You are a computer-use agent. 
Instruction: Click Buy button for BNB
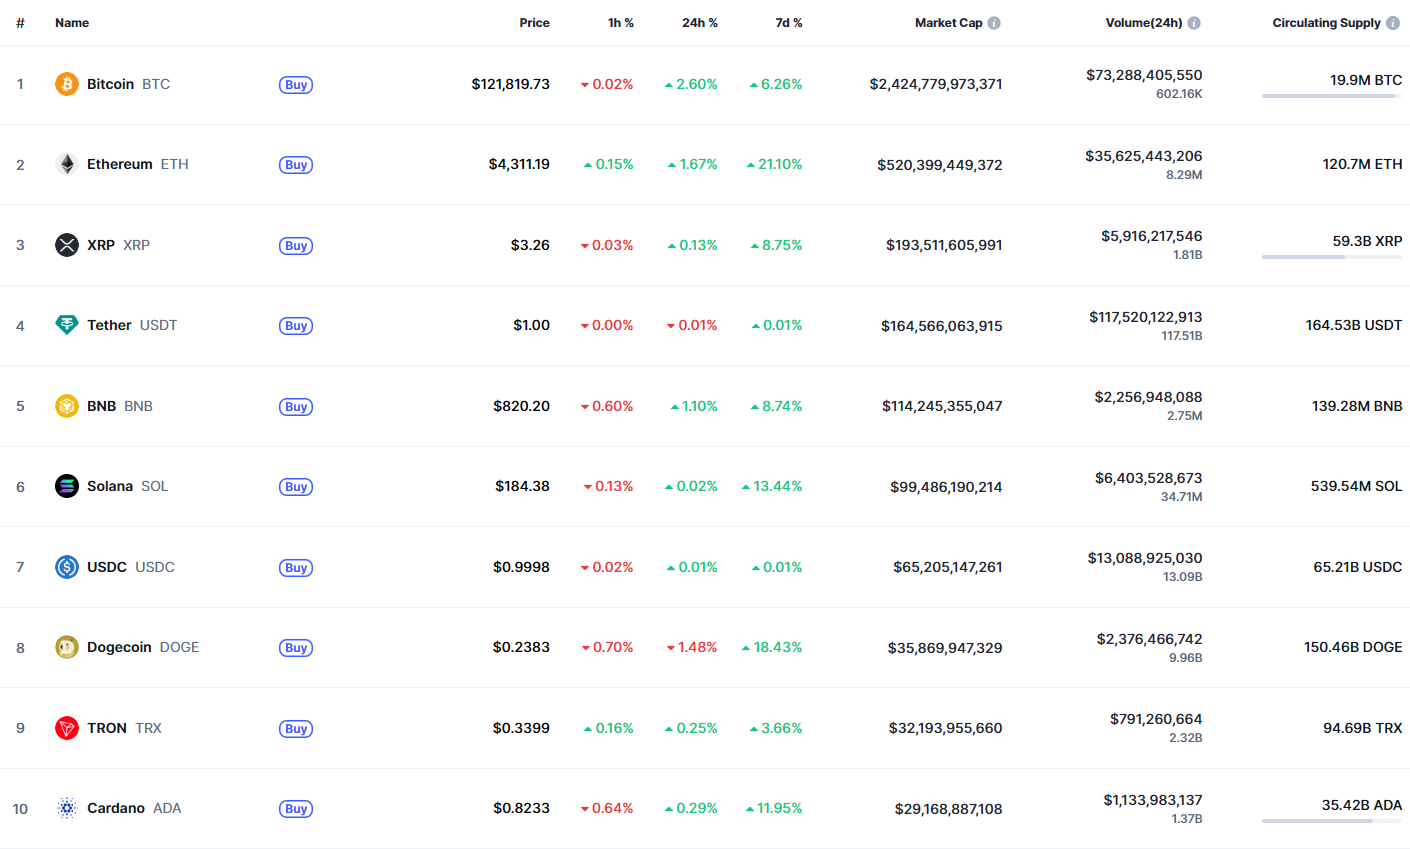(296, 407)
